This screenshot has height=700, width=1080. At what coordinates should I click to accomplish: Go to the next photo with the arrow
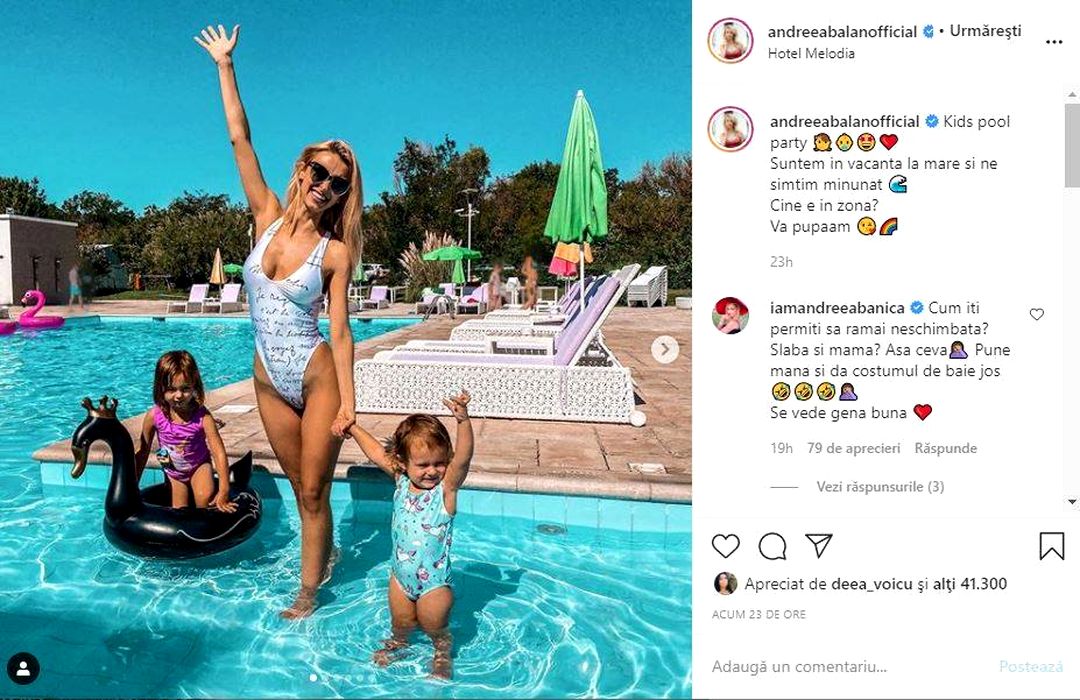[x=665, y=349]
